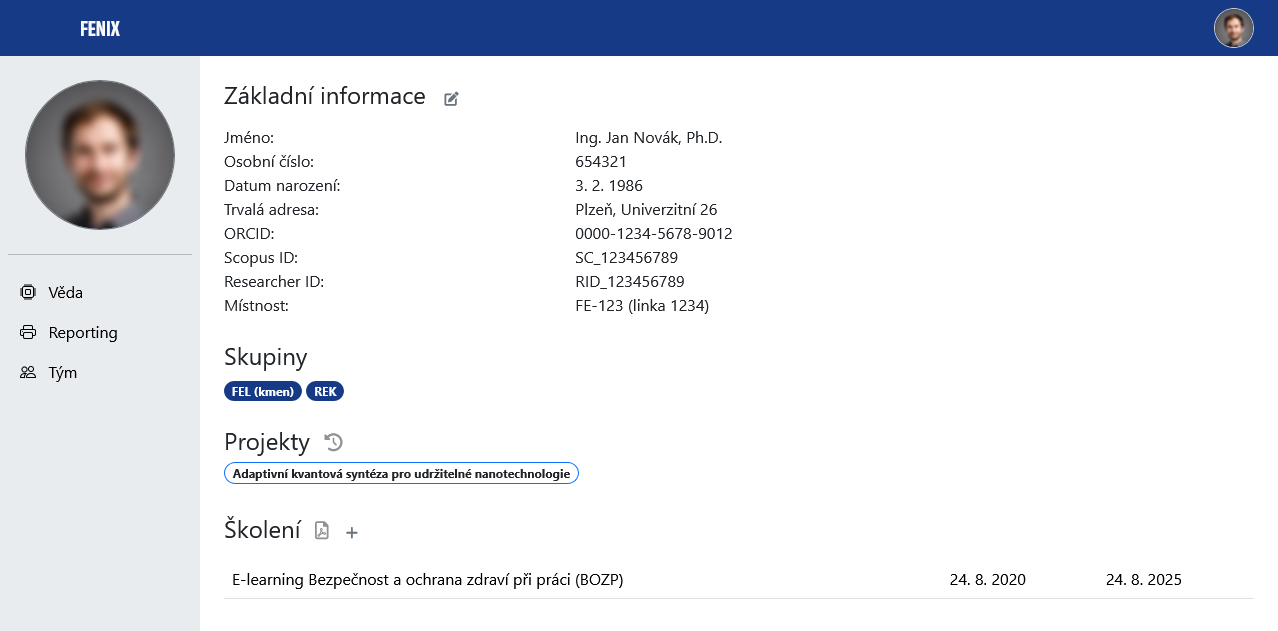The width and height of the screenshot is (1278, 631).
Task: Click address Plzeň, Univerzitní 26
Action: [x=646, y=210]
